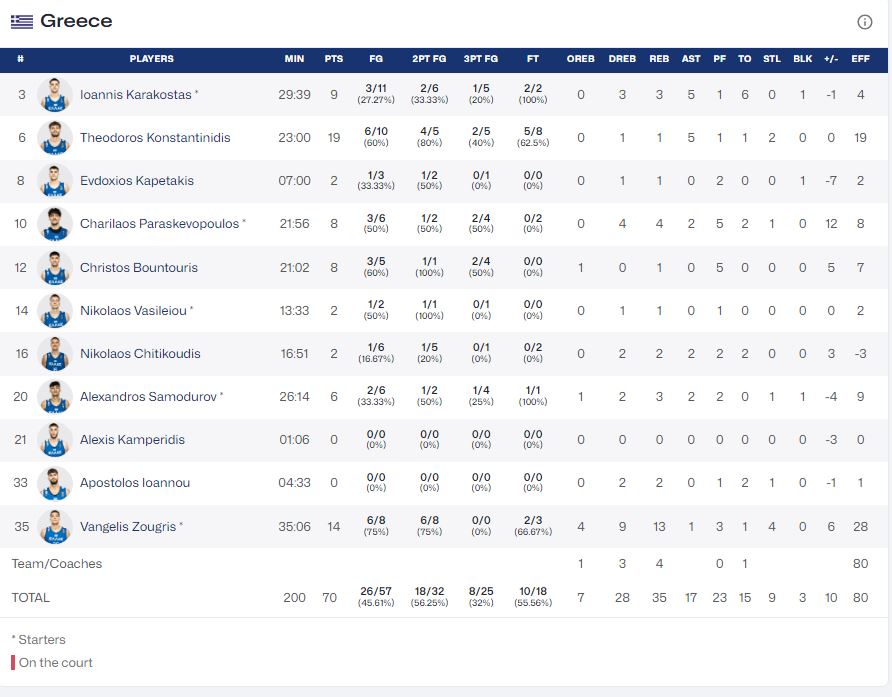892x697 pixels.
Task: Select Nikolaos Chitikoudis avatar image
Action: (x=55, y=354)
